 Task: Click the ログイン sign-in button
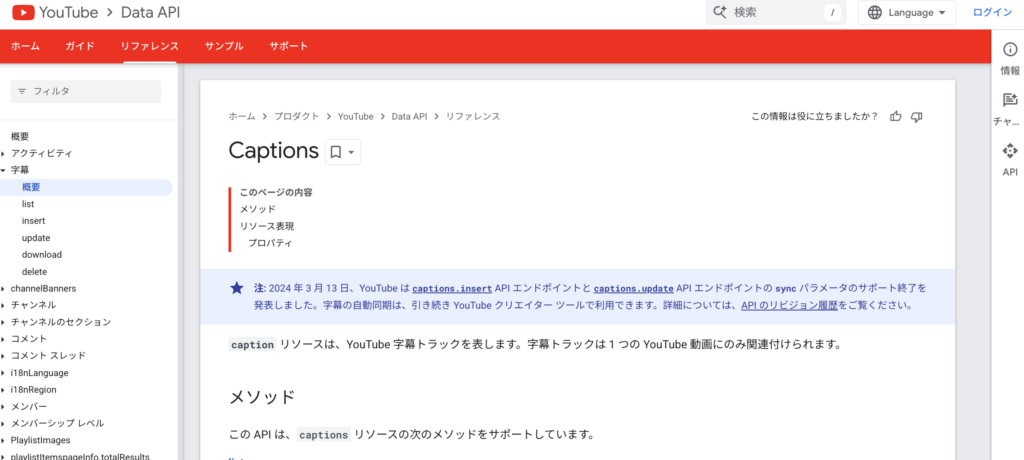click(992, 13)
